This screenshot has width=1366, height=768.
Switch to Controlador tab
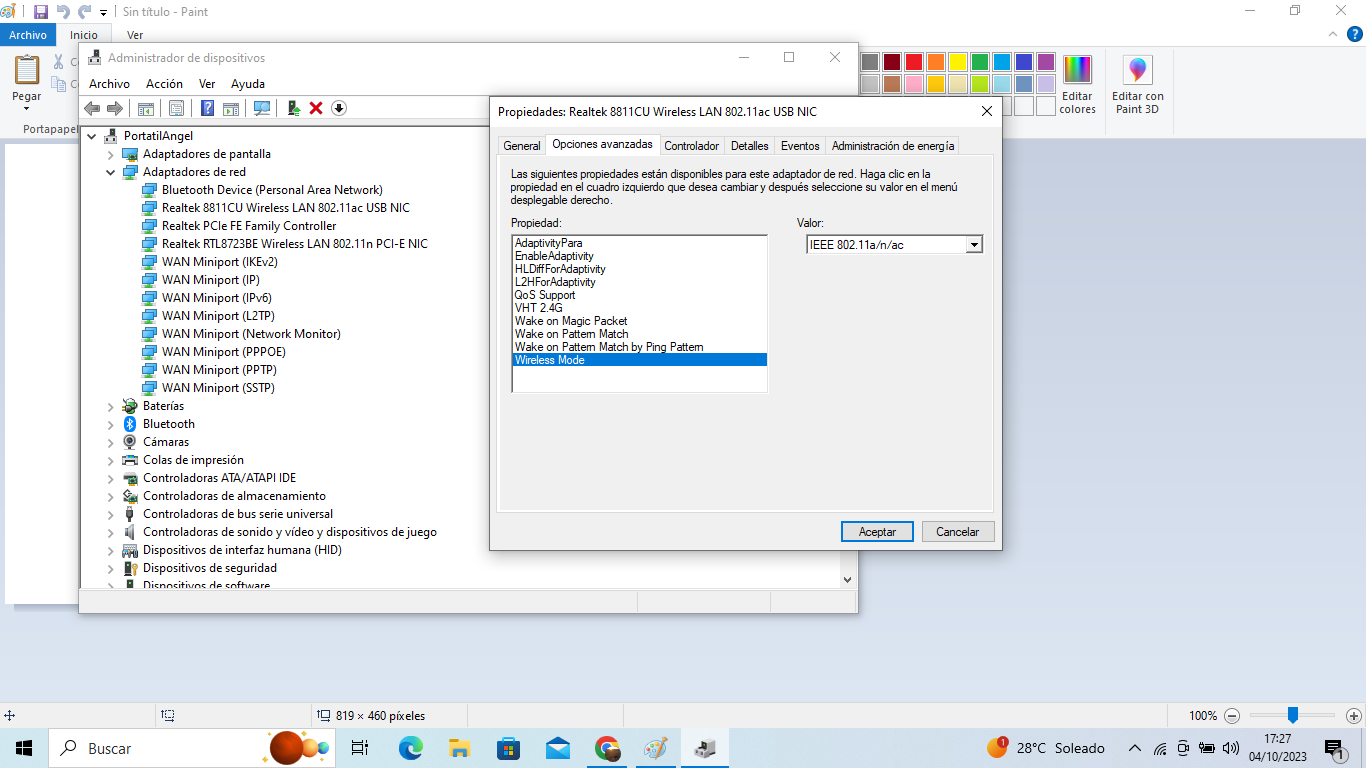click(691, 146)
